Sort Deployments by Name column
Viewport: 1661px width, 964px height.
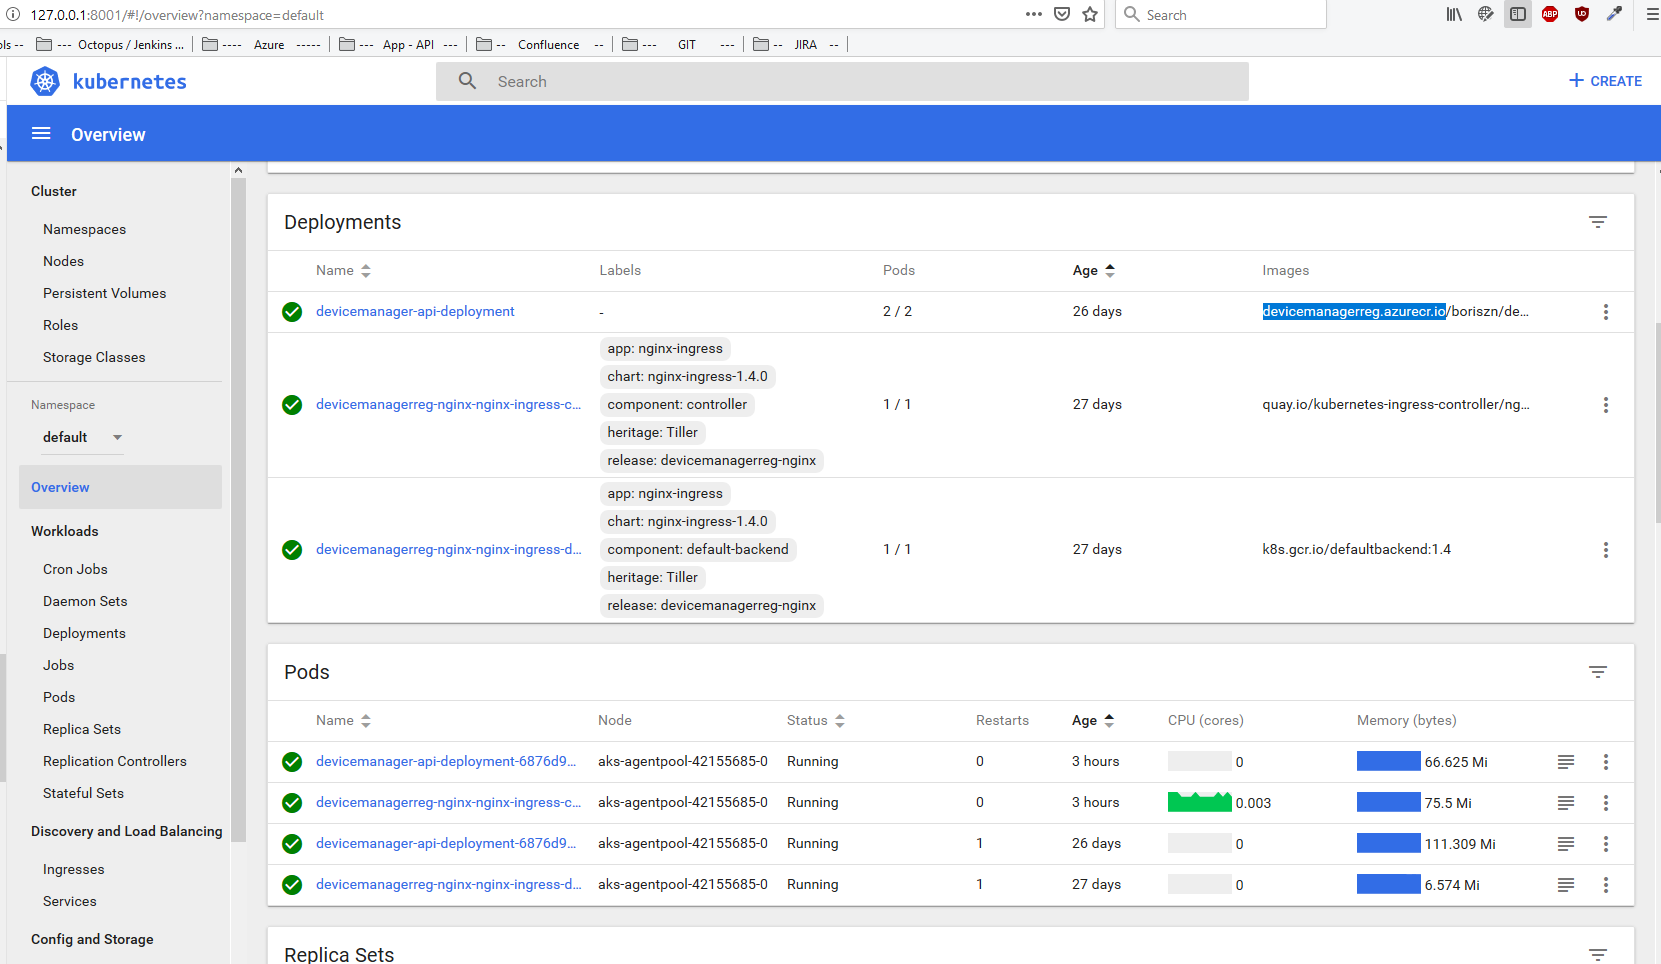coord(343,270)
